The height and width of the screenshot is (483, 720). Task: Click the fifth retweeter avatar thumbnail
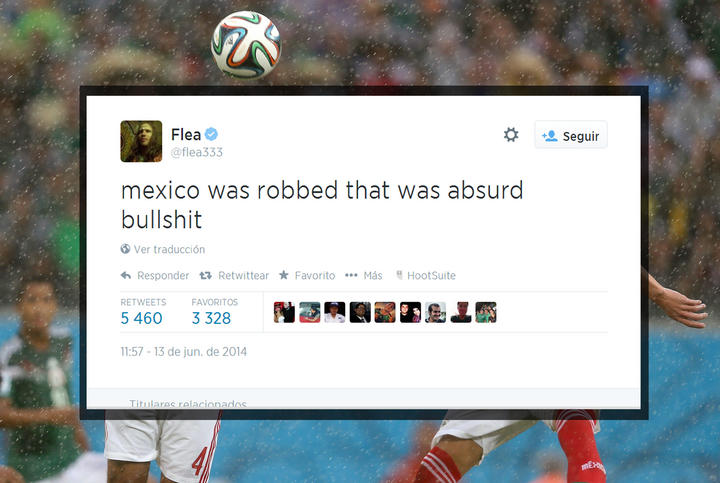coord(385,312)
